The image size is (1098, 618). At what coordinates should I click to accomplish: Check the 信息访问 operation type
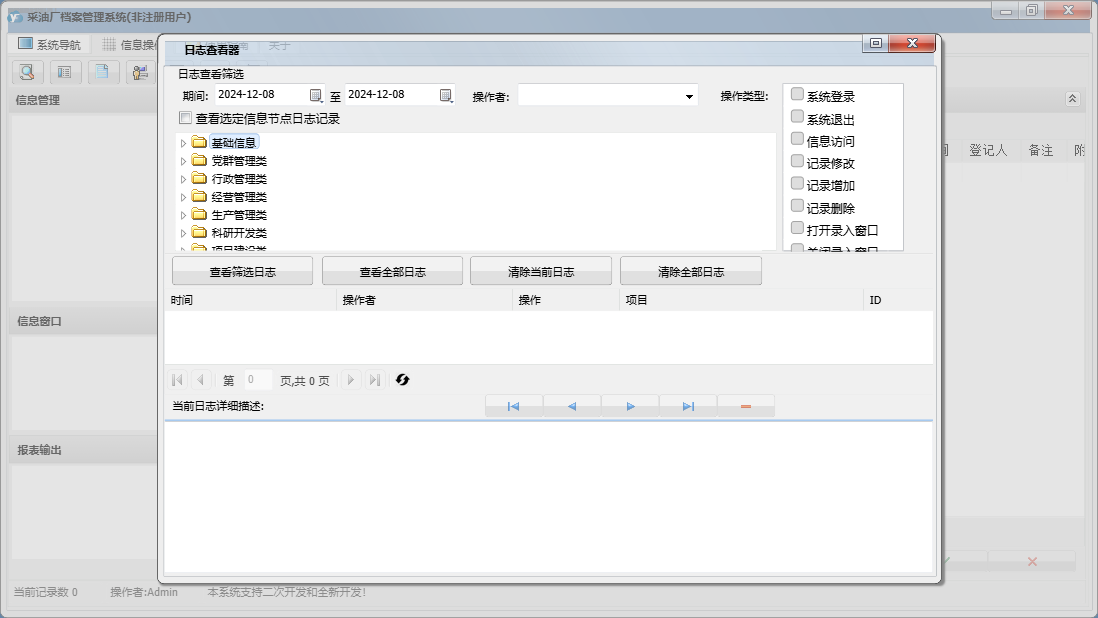(x=797, y=139)
